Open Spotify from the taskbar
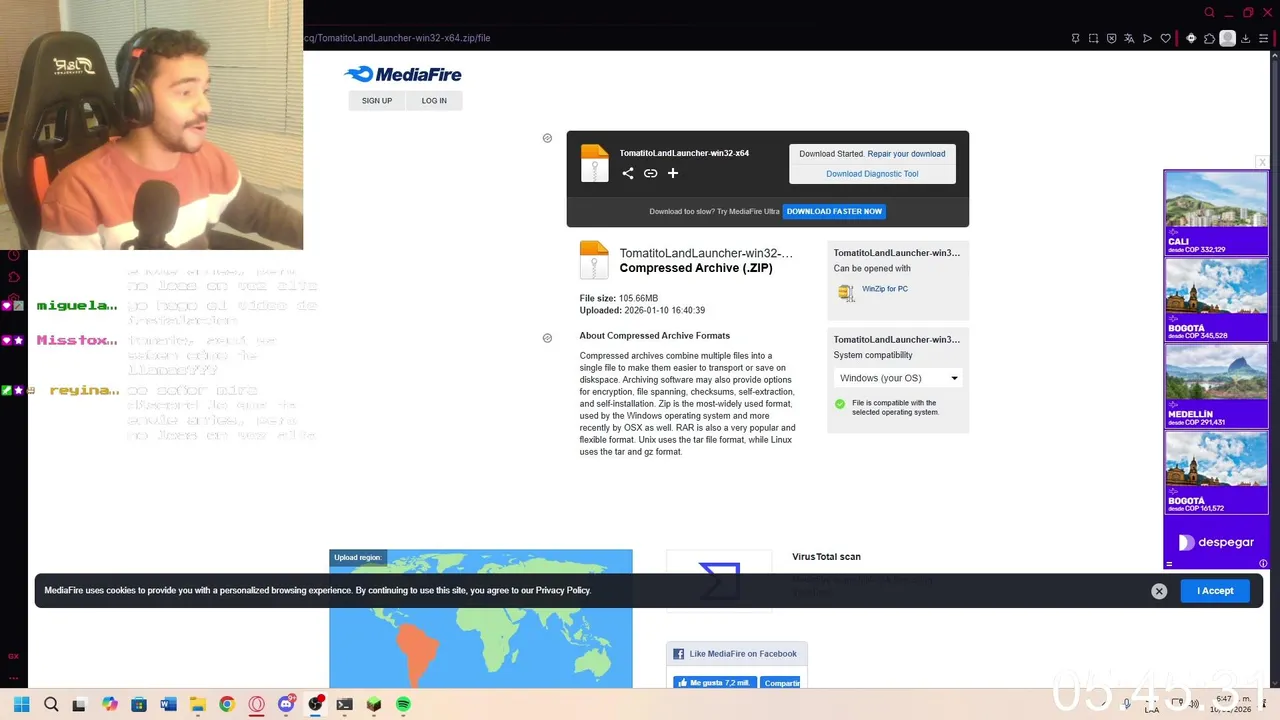Viewport: 1280px width, 720px height. [x=403, y=704]
